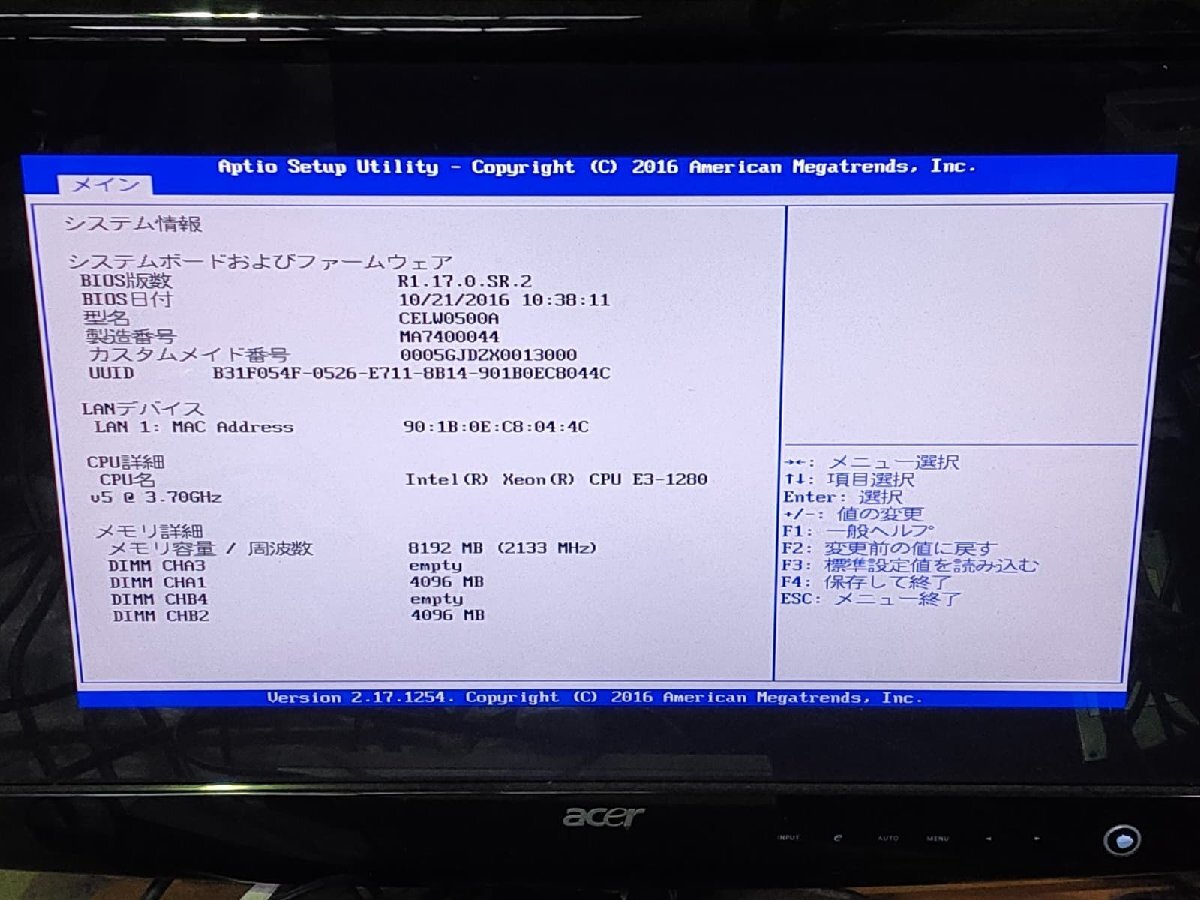Click the メモリ詳細 section heading
The image size is (1200, 900).
click(149, 531)
